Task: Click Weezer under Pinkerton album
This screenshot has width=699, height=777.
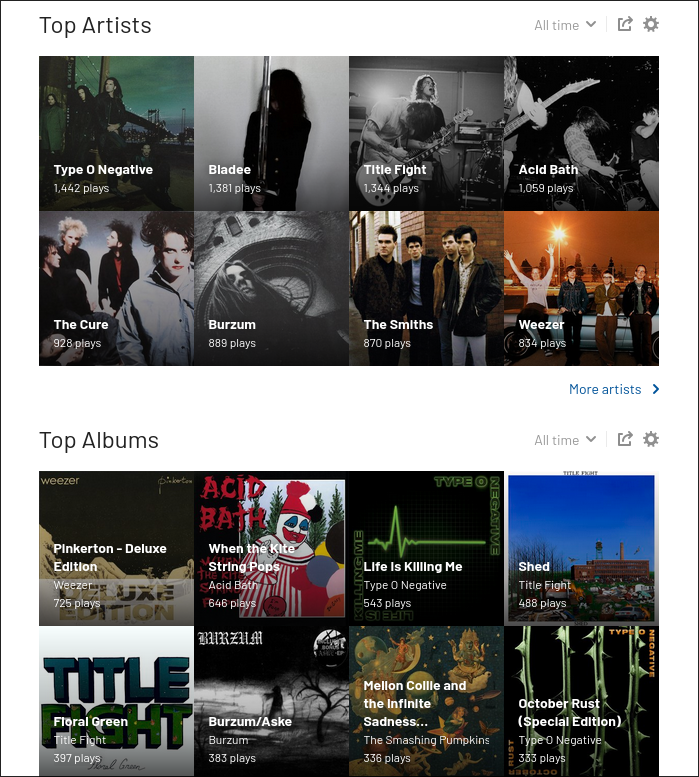Action: pyautogui.click(x=73, y=585)
